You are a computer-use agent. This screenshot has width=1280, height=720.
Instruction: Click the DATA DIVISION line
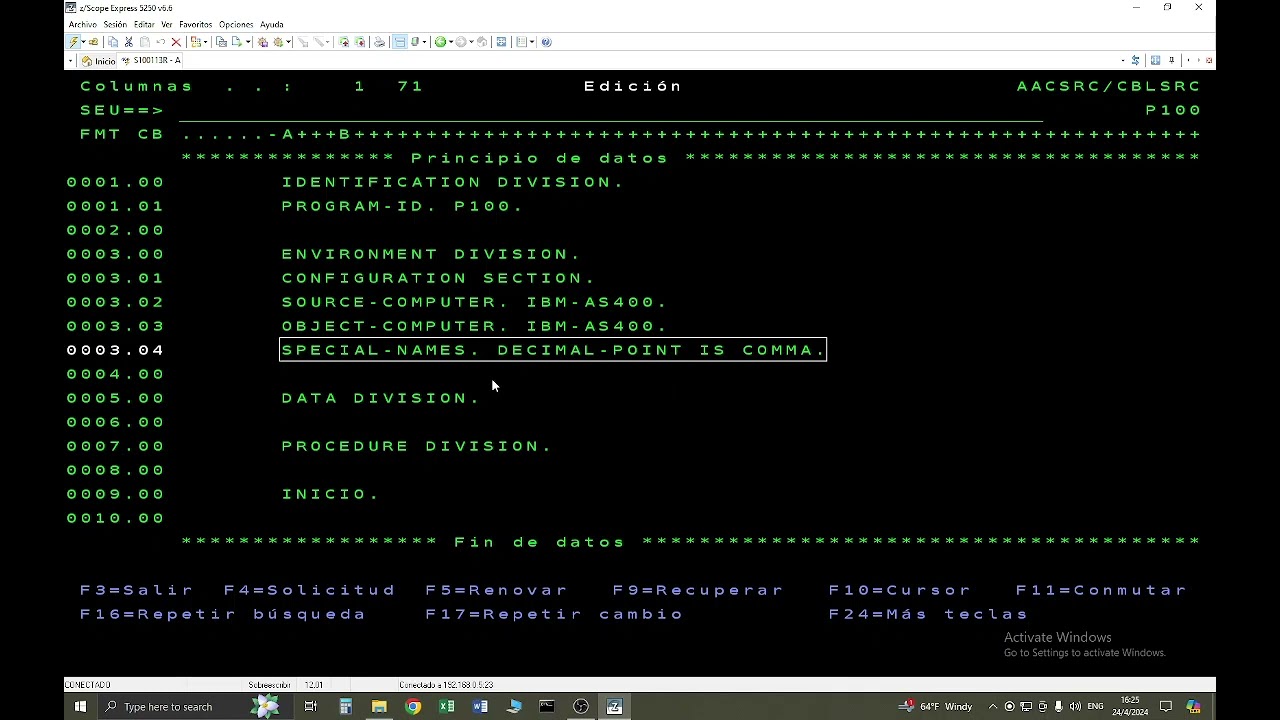click(381, 398)
